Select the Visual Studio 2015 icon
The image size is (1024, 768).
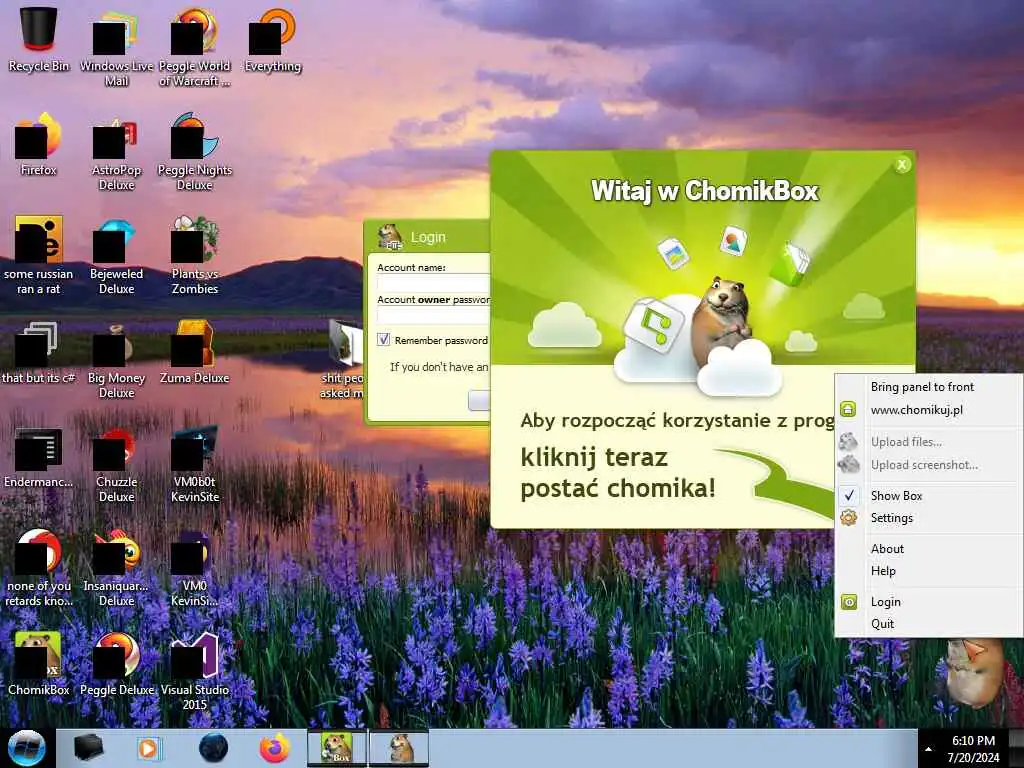pos(195,671)
